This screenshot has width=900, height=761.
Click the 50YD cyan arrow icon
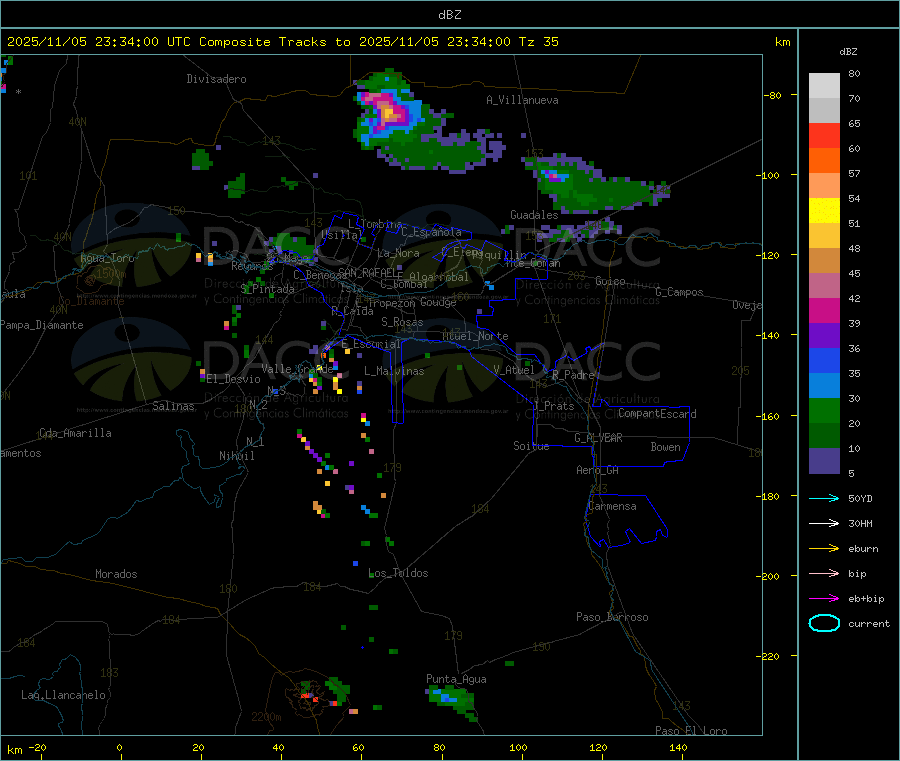pos(824,498)
